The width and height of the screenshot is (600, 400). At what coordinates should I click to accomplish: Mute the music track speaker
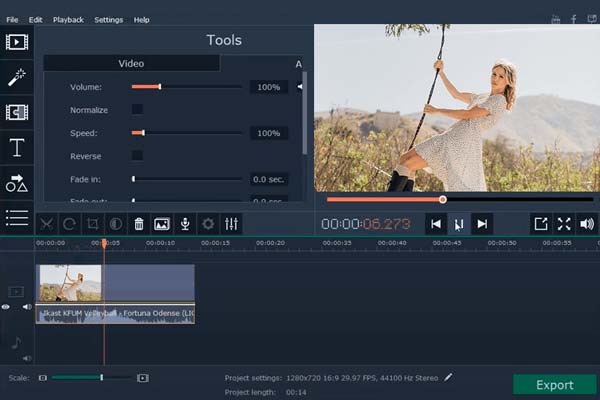[x=27, y=358]
